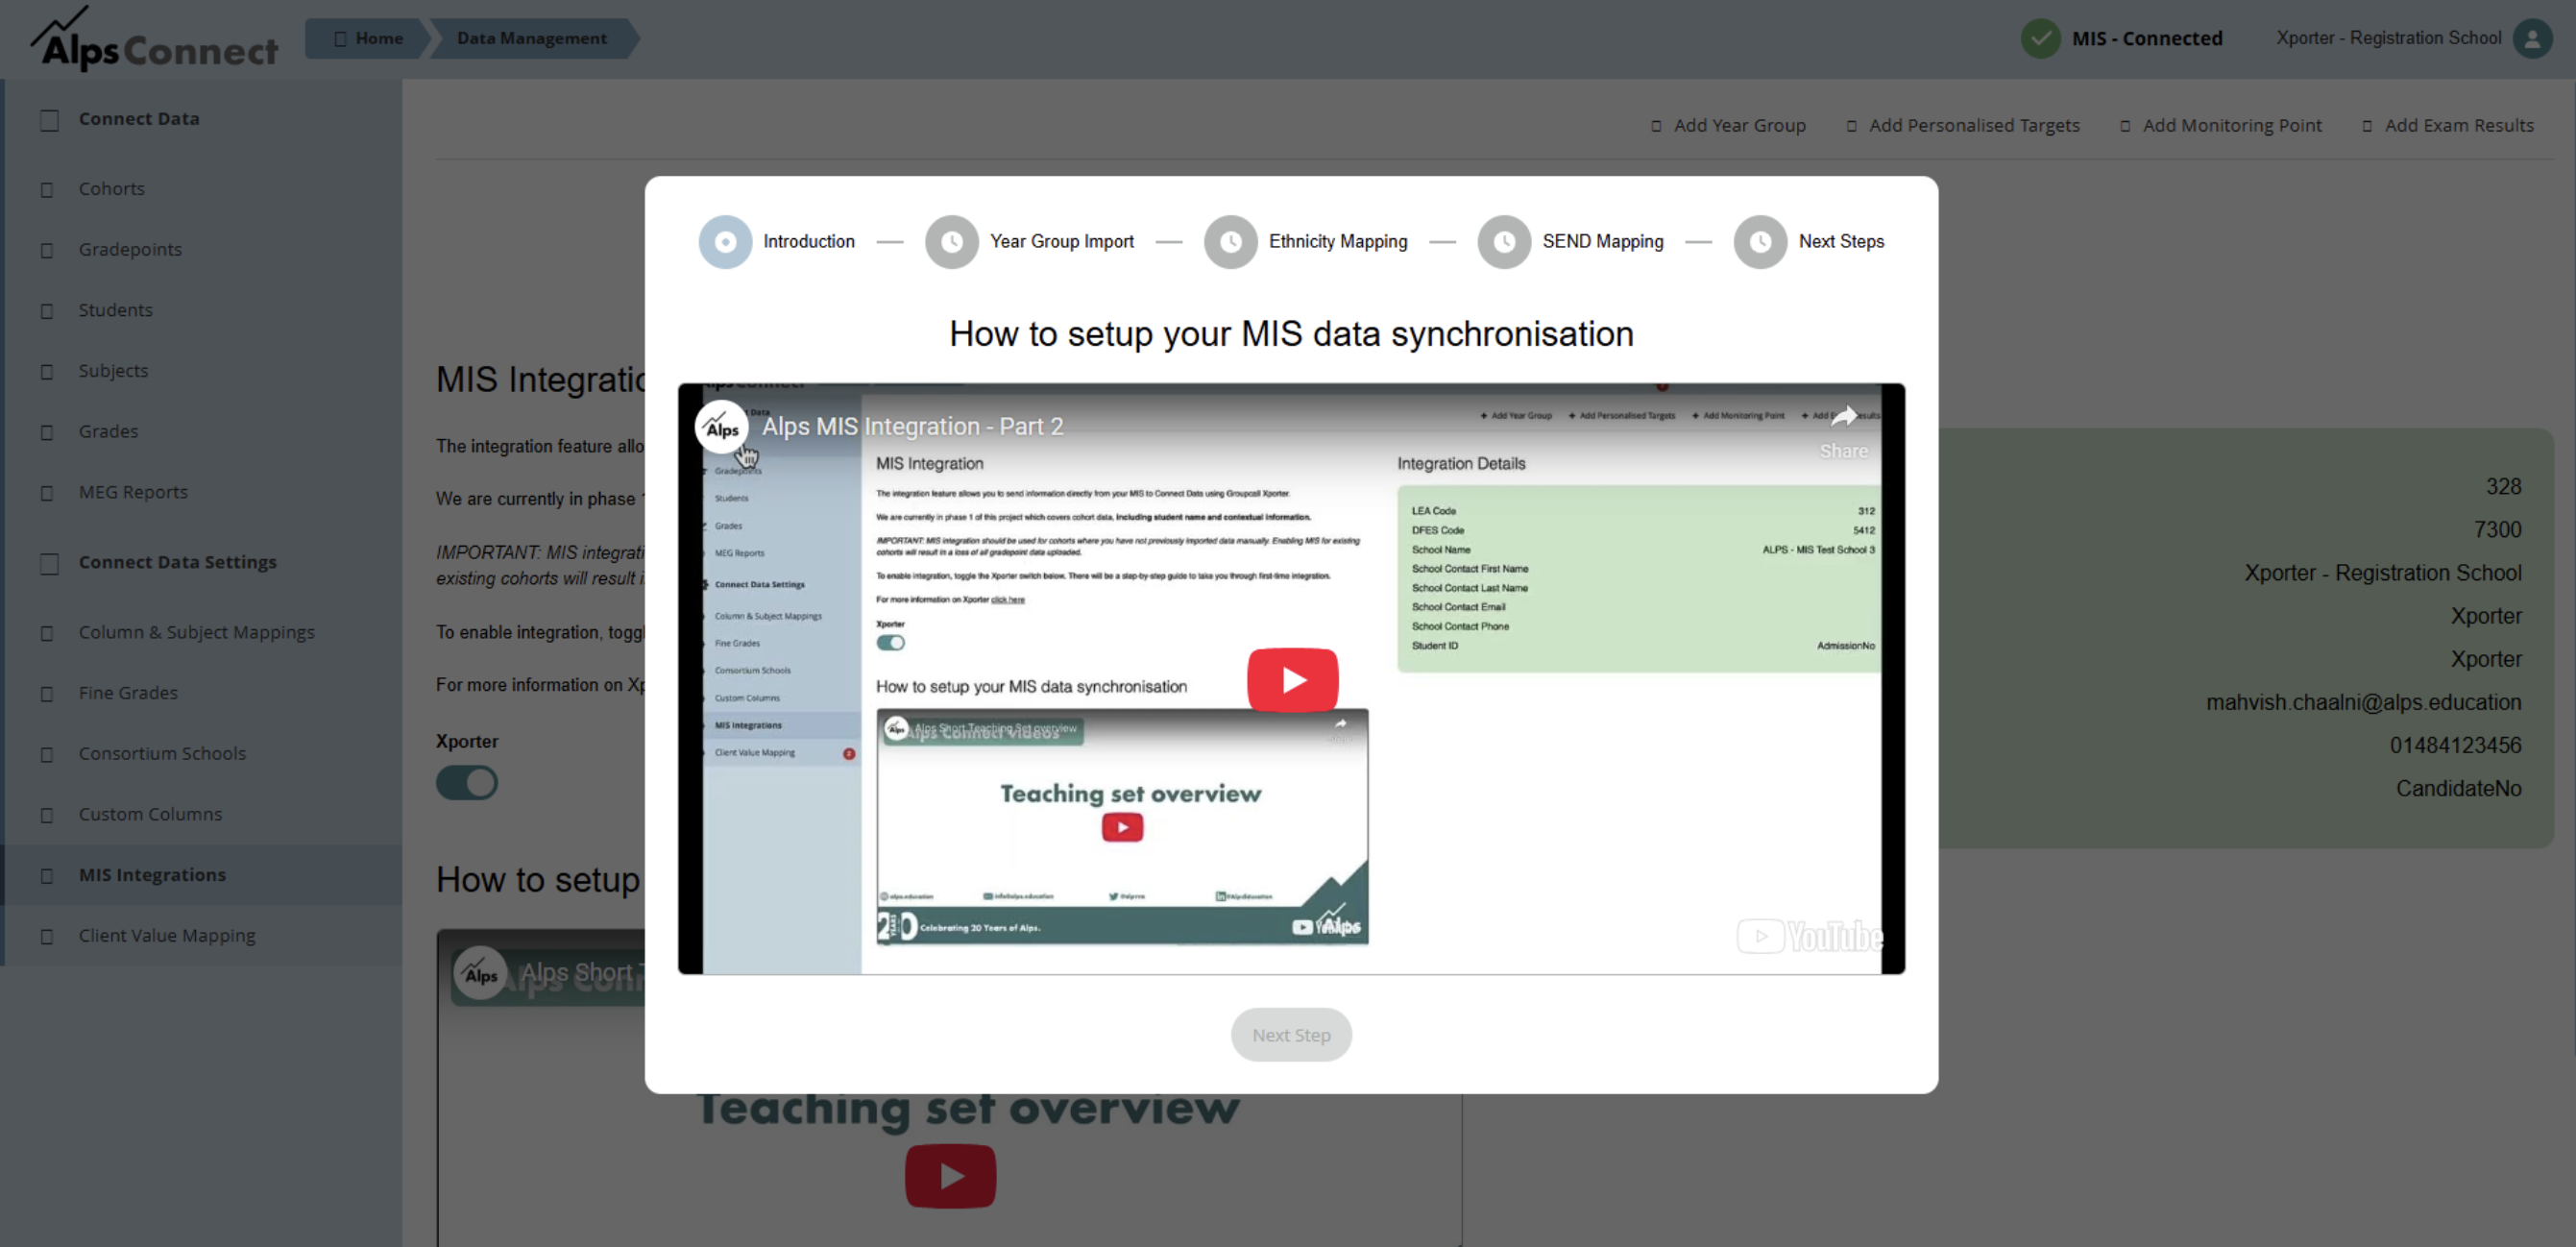Click the Custom Columns sidebar icon
The width and height of the screenshot is (2576, 1247).
click(47, 815)
